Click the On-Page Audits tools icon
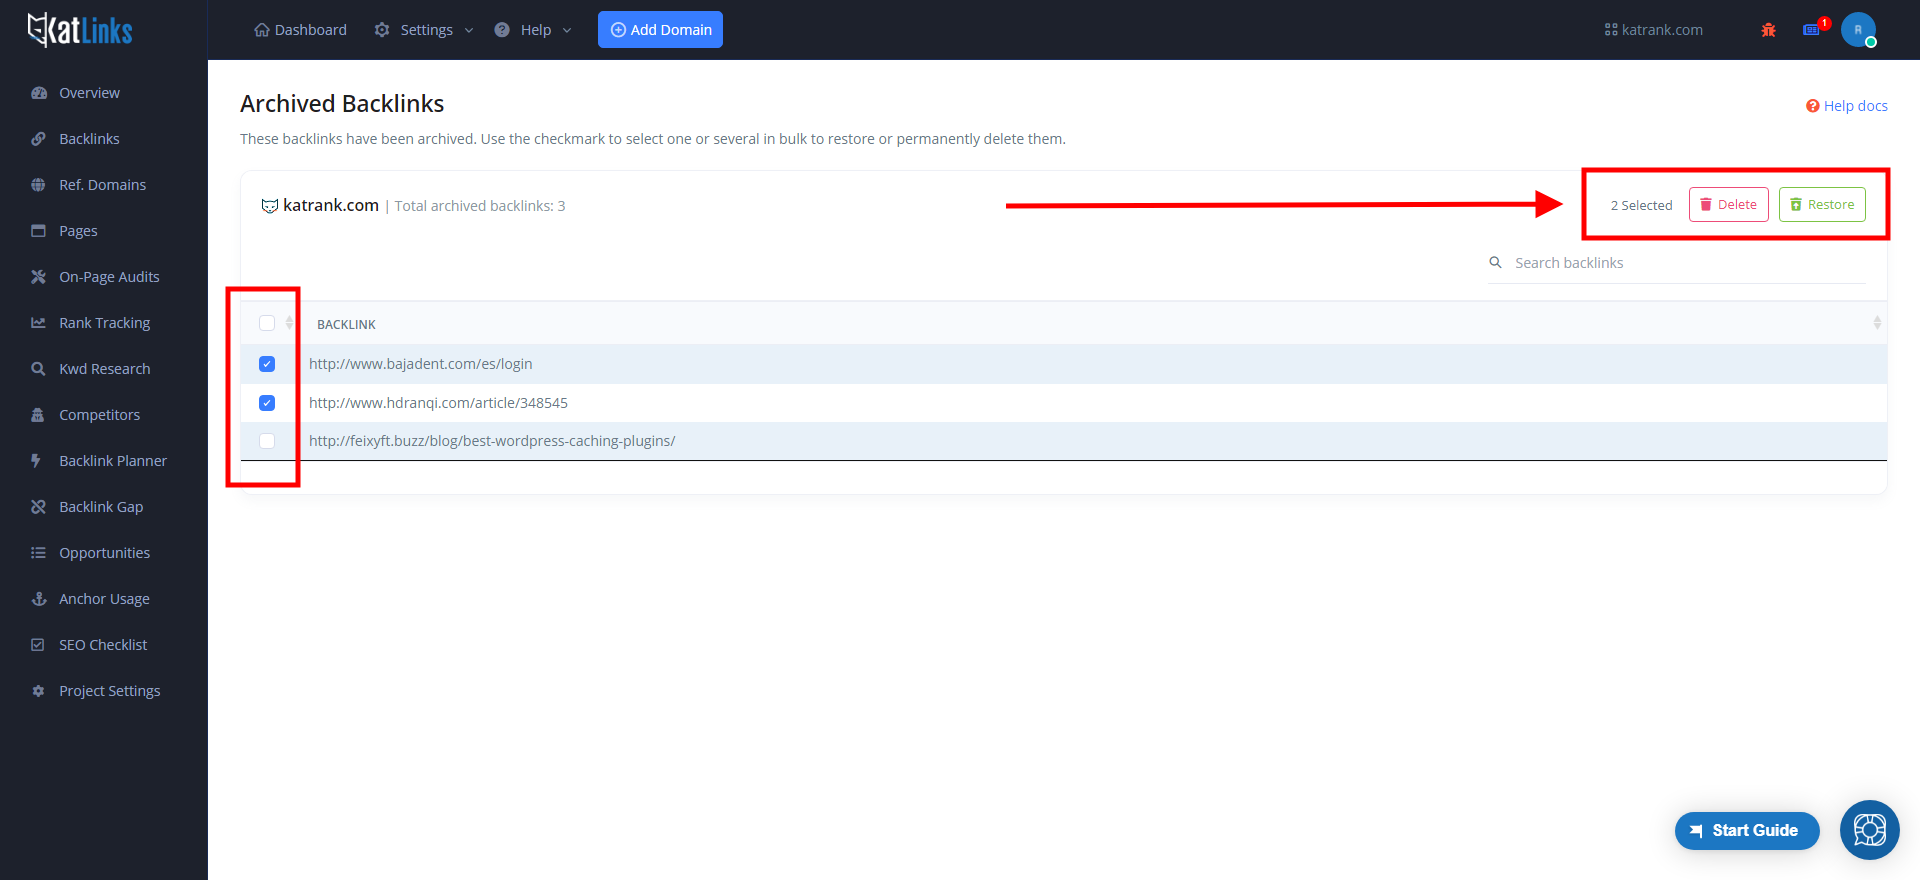This screenshot has height=880, width=1920. [x=39, y=277]
